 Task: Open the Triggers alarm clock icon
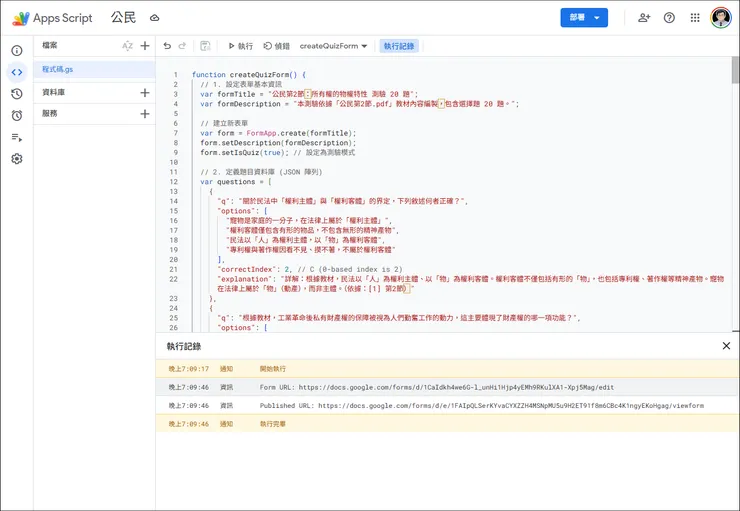click(17, 116)
